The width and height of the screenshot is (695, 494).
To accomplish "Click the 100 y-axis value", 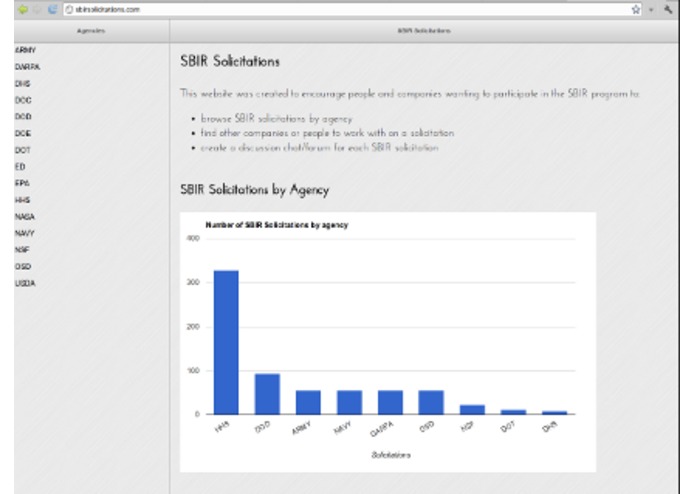I will [193, 371].
